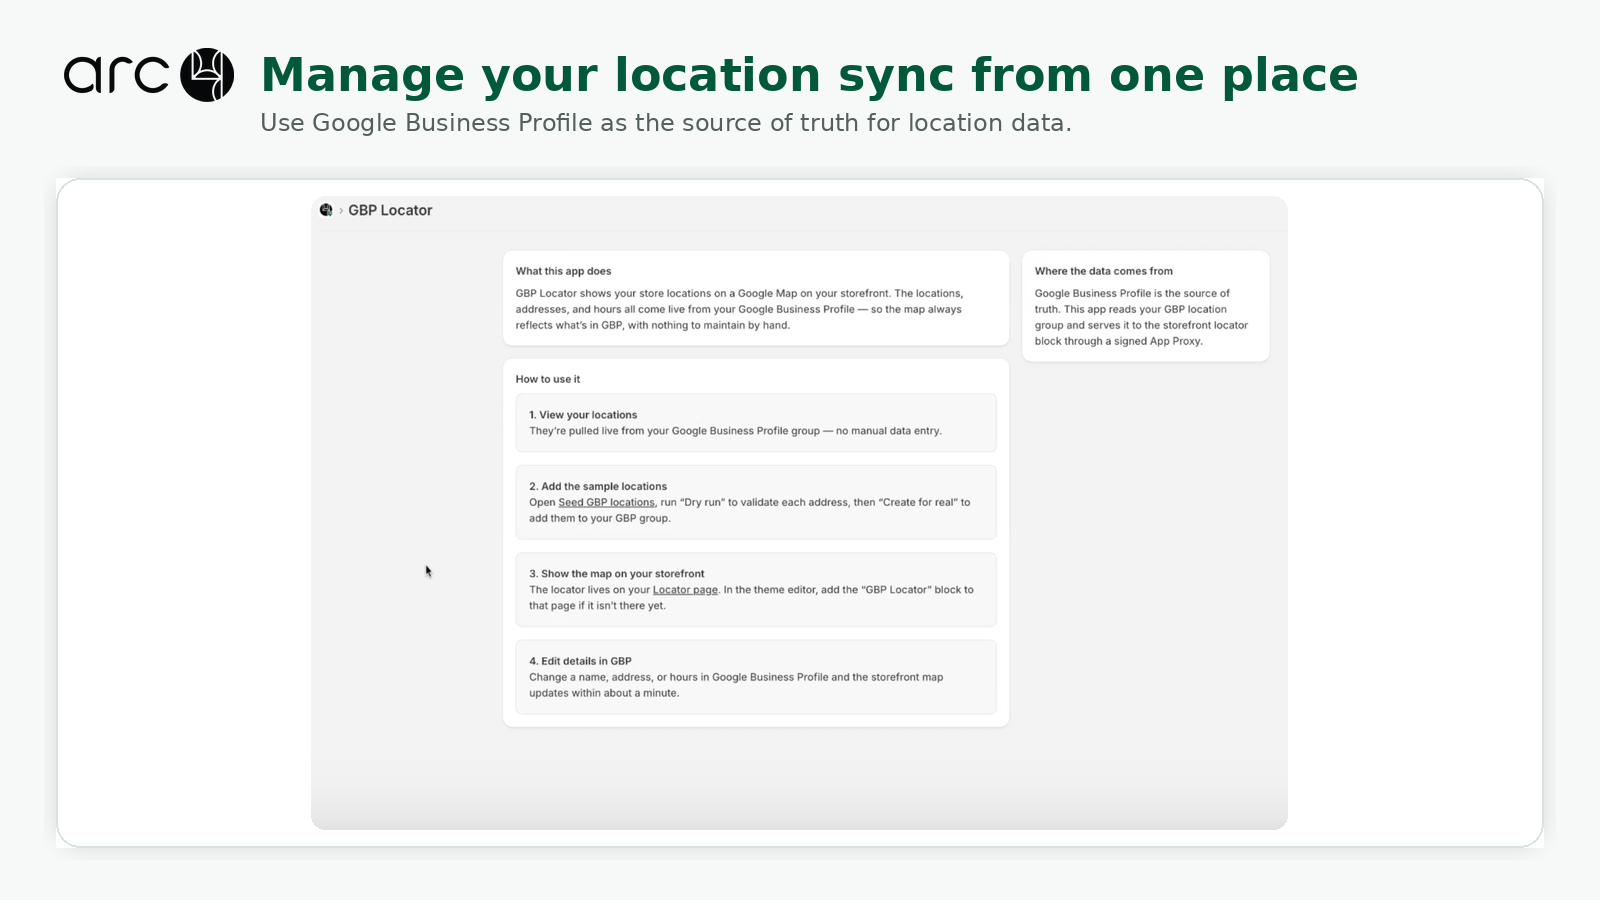The image size is (1600, 900).
Task: Open the 'Seed GBP locations' link
Action: [x=606, y=503]
